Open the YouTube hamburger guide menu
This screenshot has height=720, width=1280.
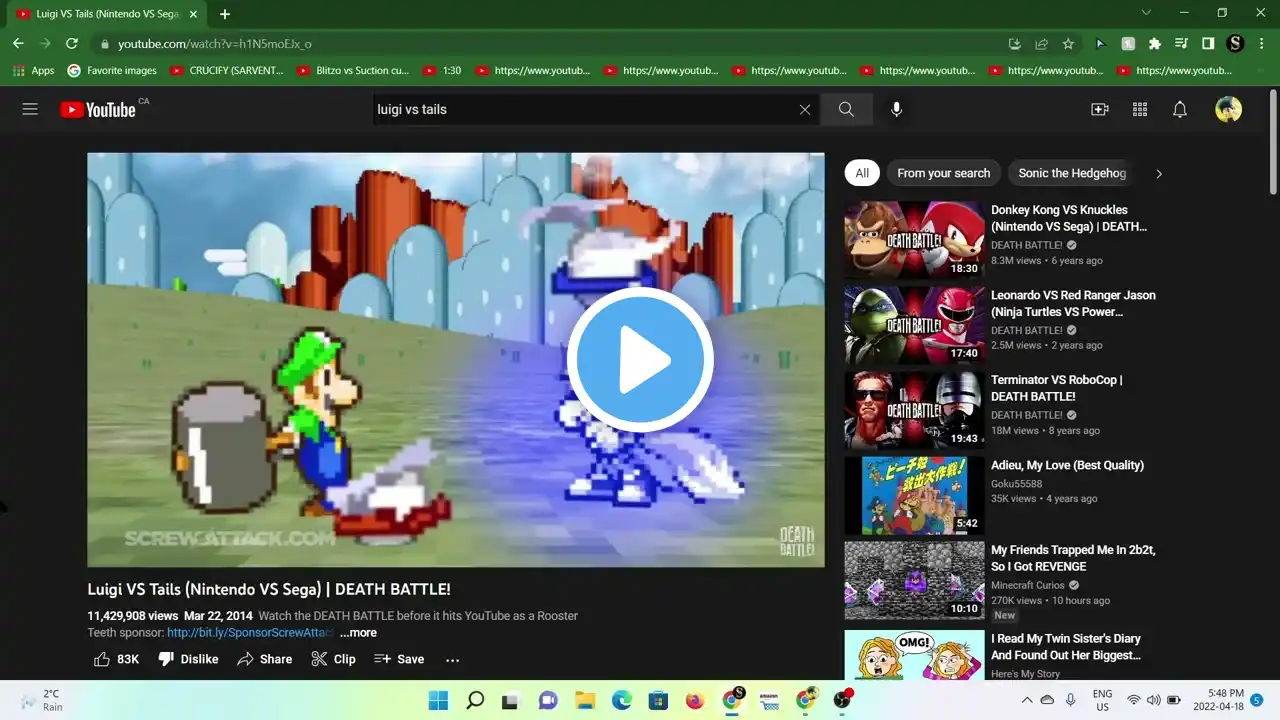(30, 109)
